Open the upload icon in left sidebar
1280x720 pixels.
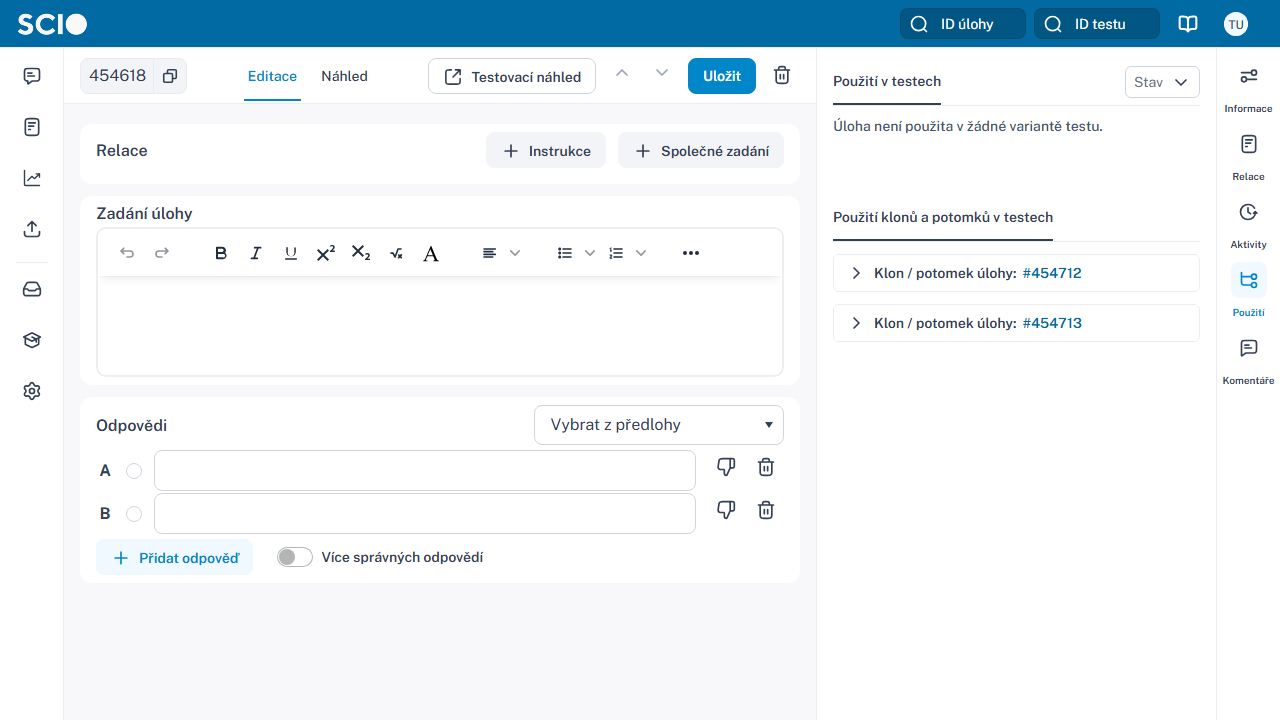32,229
